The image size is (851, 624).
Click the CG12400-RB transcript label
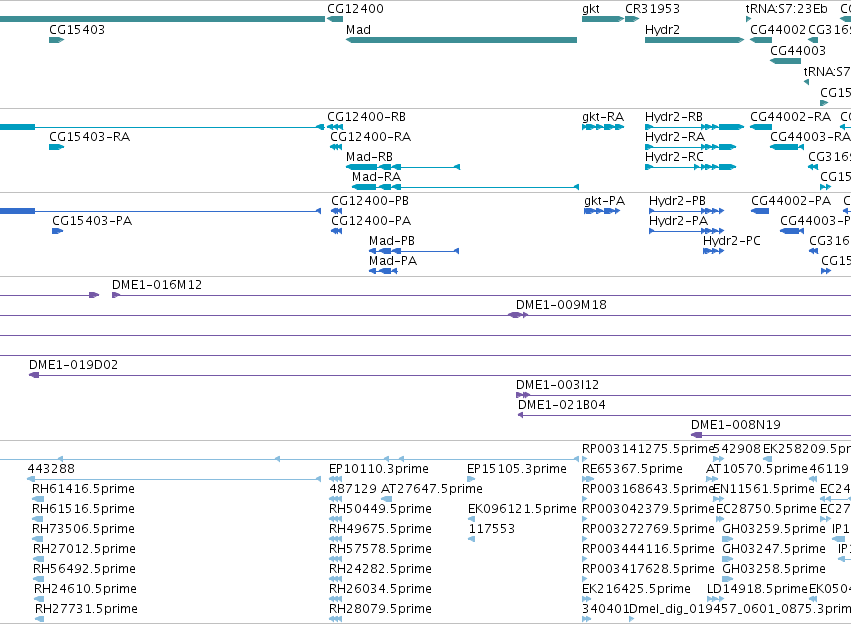click(x=366, y=117)
